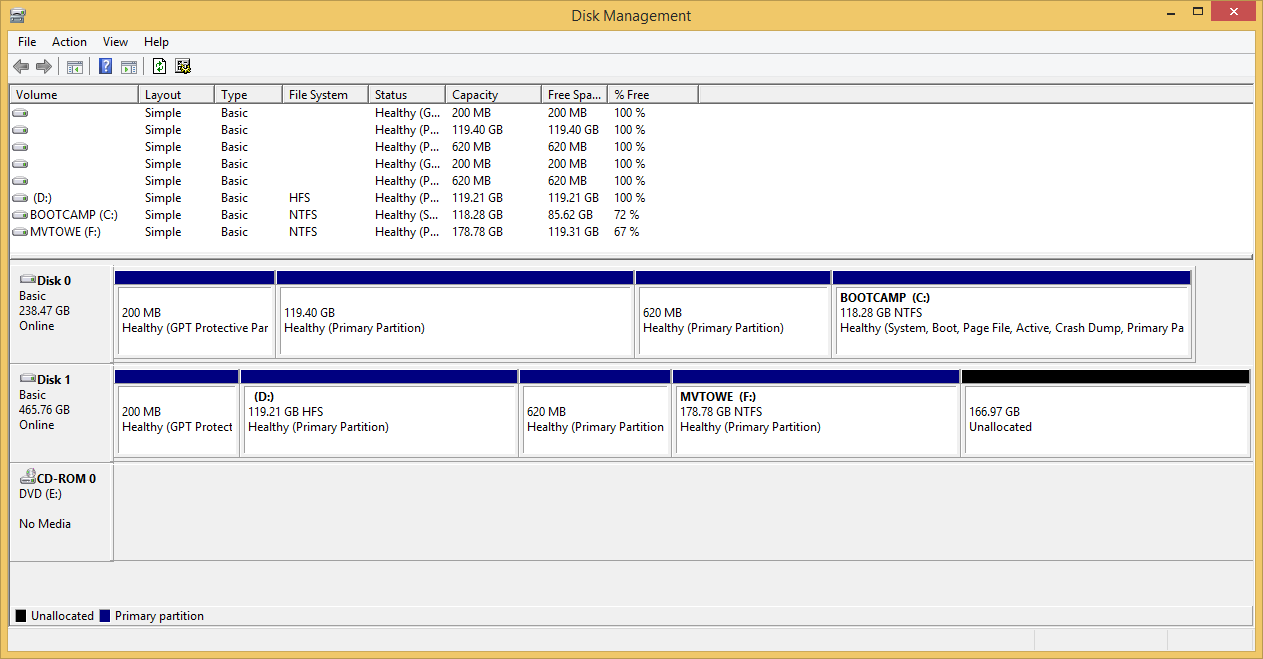Open the Help menu
This screenshot has height=659, width=1263.
[156, 42]
